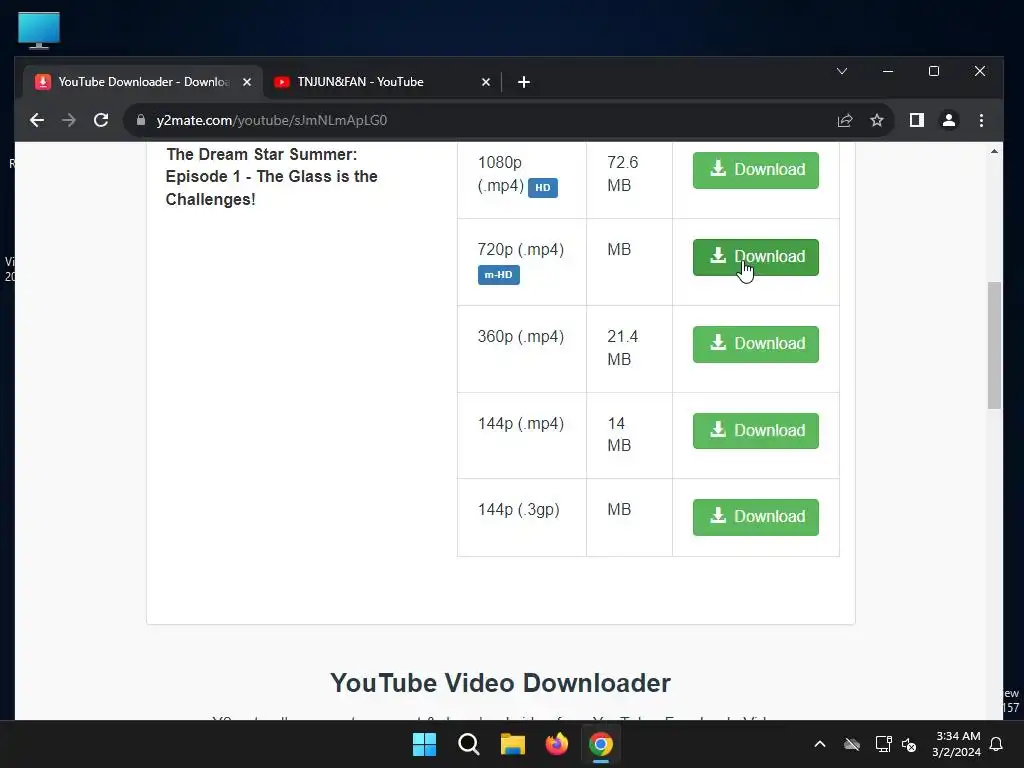Bookmark this page with the star icon
1024x768 pixels.
tap(877, 120)
